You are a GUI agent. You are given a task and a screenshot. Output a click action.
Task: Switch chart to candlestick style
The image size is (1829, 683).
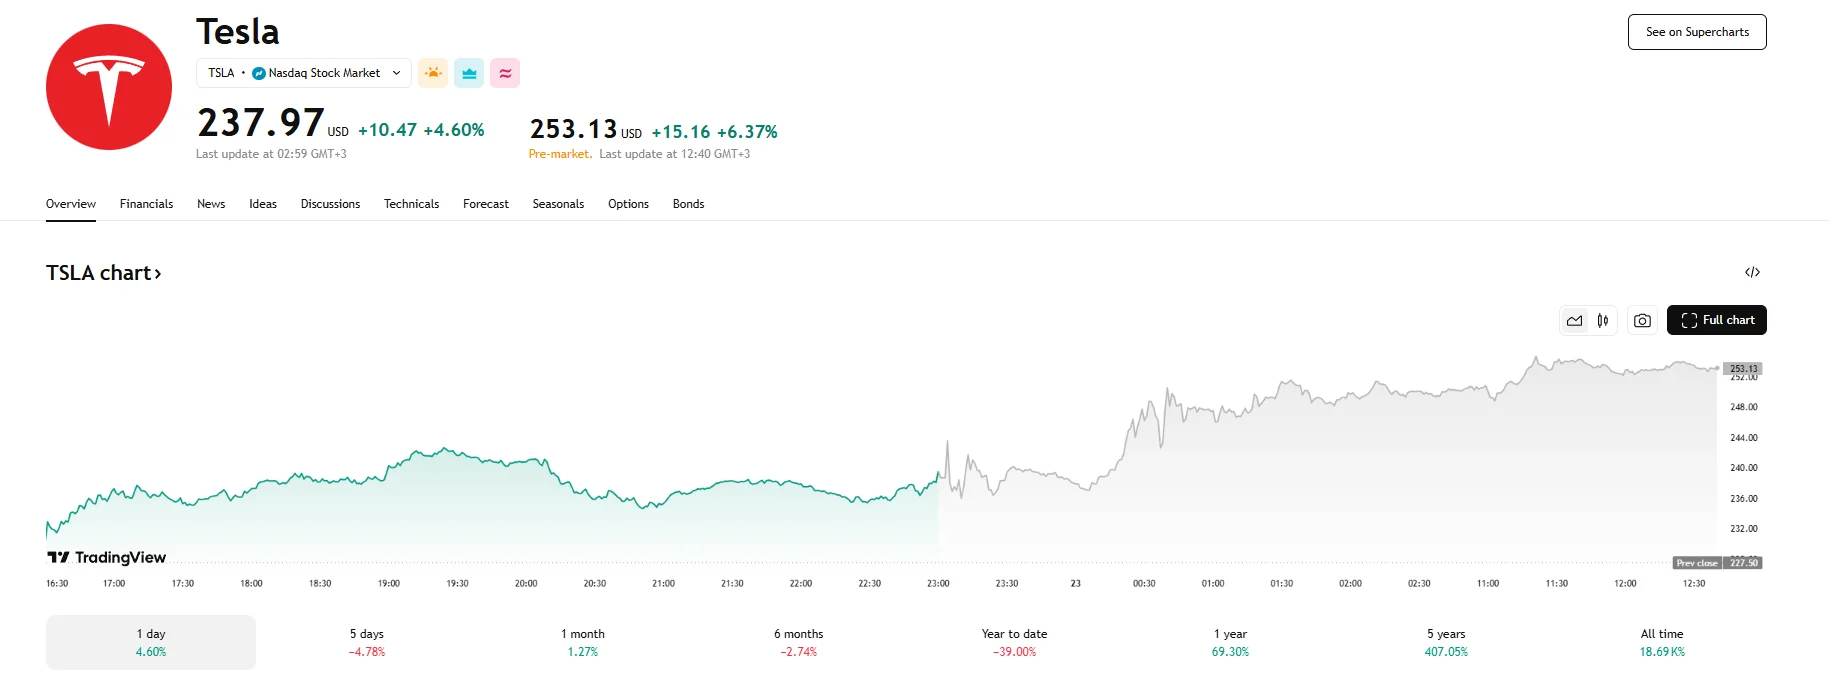[1603, 321]
